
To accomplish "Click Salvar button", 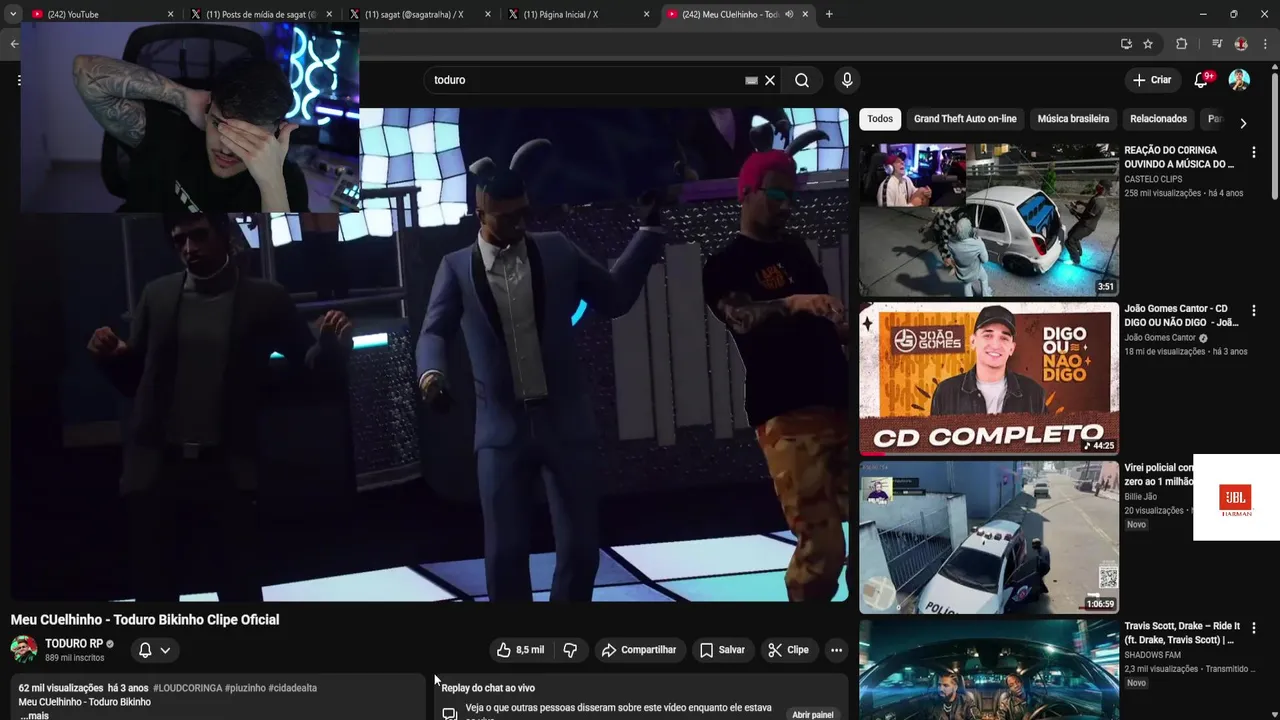I will click(x=722, y=650).
